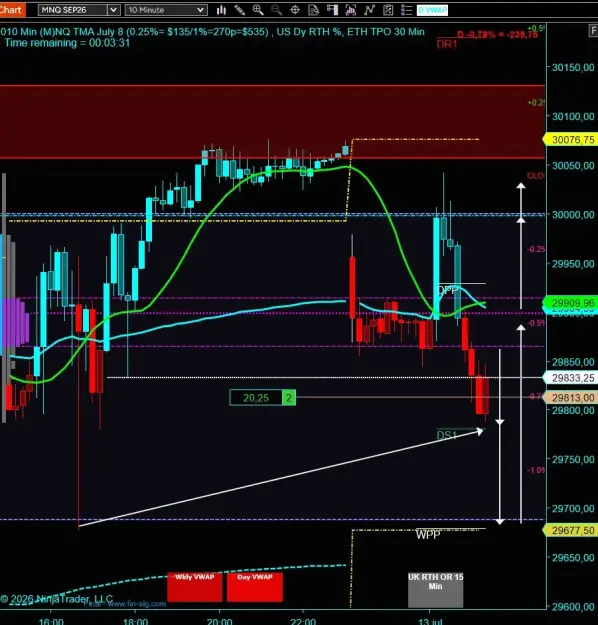Click the DPP pivot label
This screenshot has width=598, height=625.
tap(447, 290)
